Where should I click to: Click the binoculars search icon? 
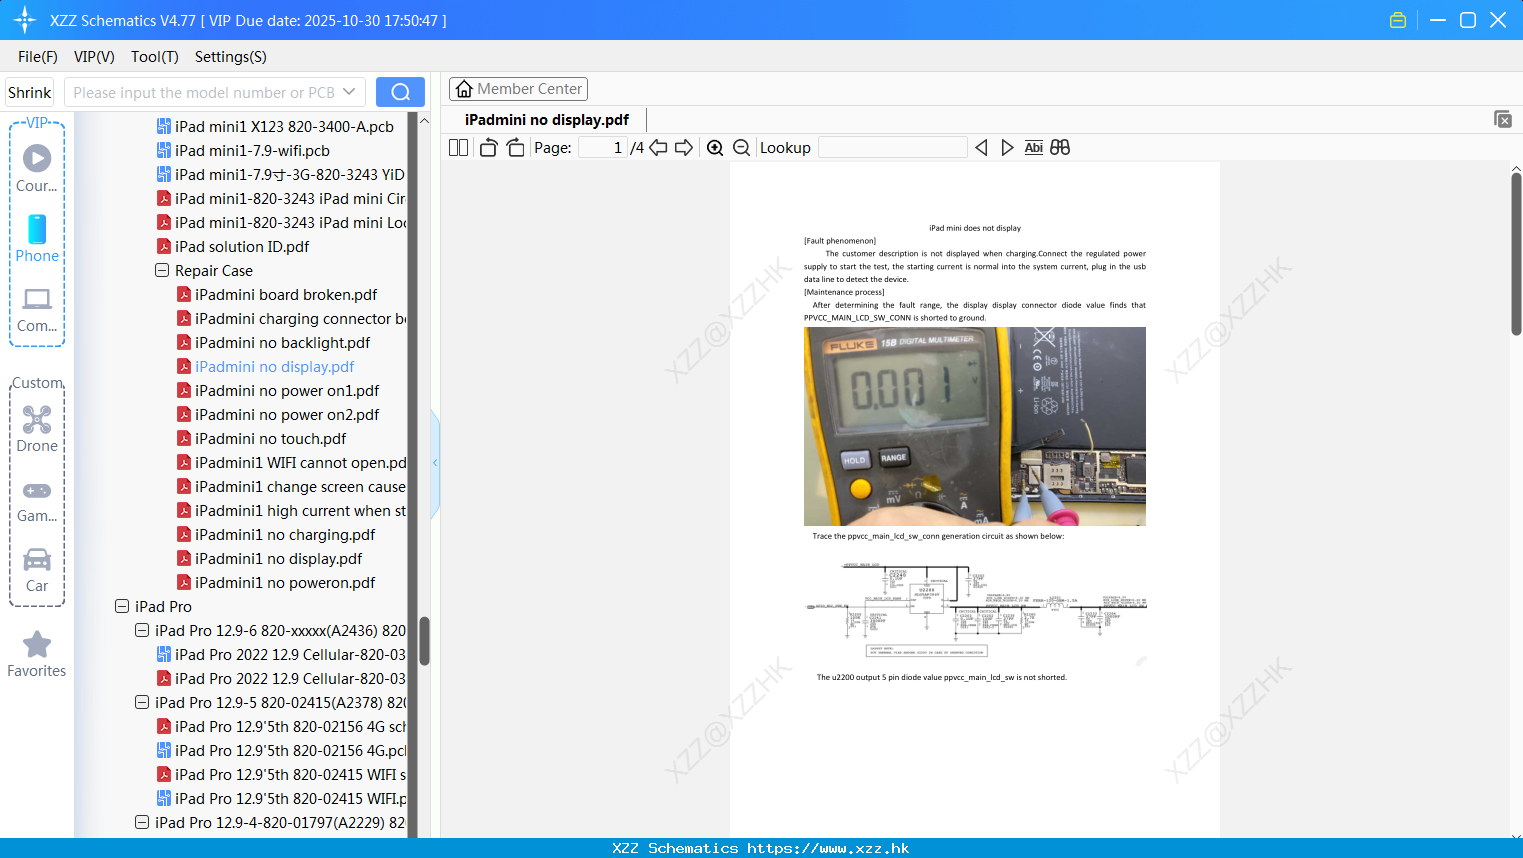(x=1060, y=147)
